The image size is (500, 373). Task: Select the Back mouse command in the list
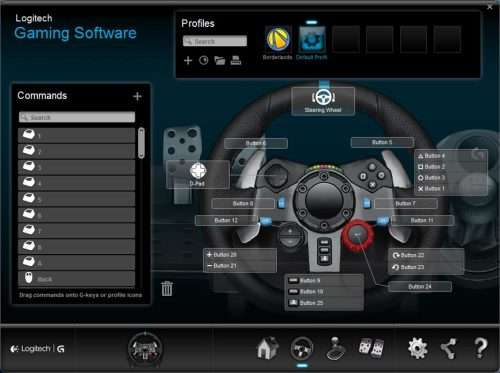point(77,279)
